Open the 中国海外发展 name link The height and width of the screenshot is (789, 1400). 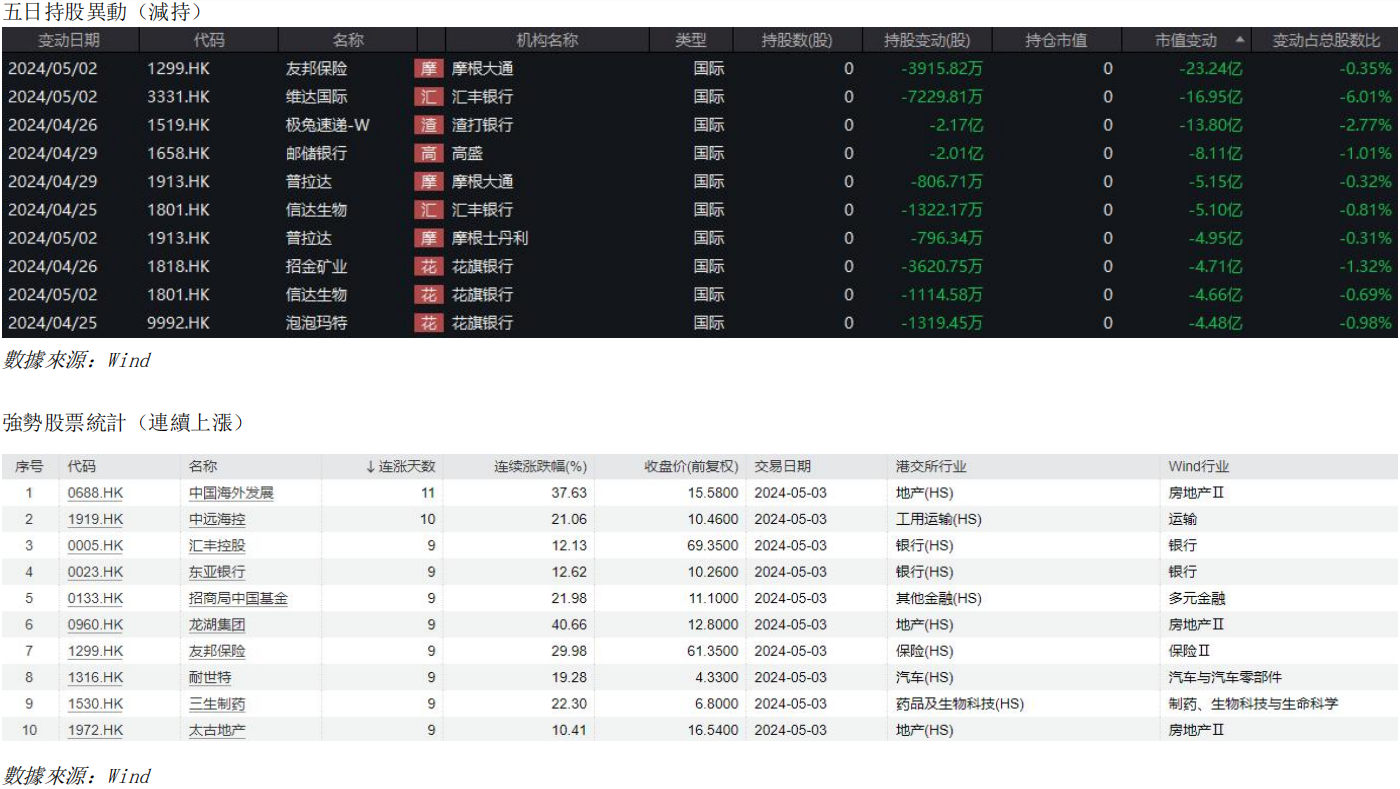click(x=231, y=493)
